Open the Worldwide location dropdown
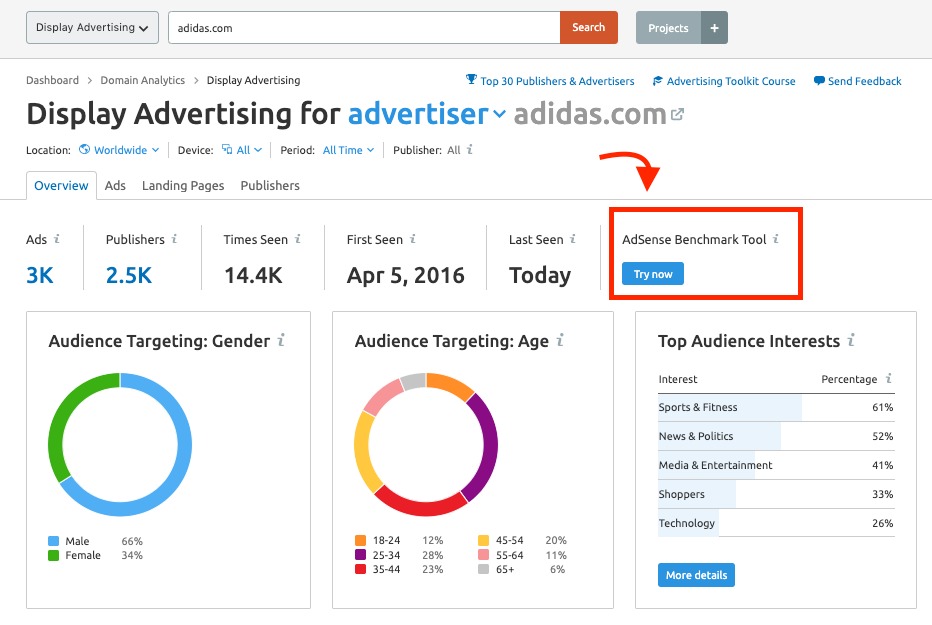This screenshot has width=932, height=625. 119,150
